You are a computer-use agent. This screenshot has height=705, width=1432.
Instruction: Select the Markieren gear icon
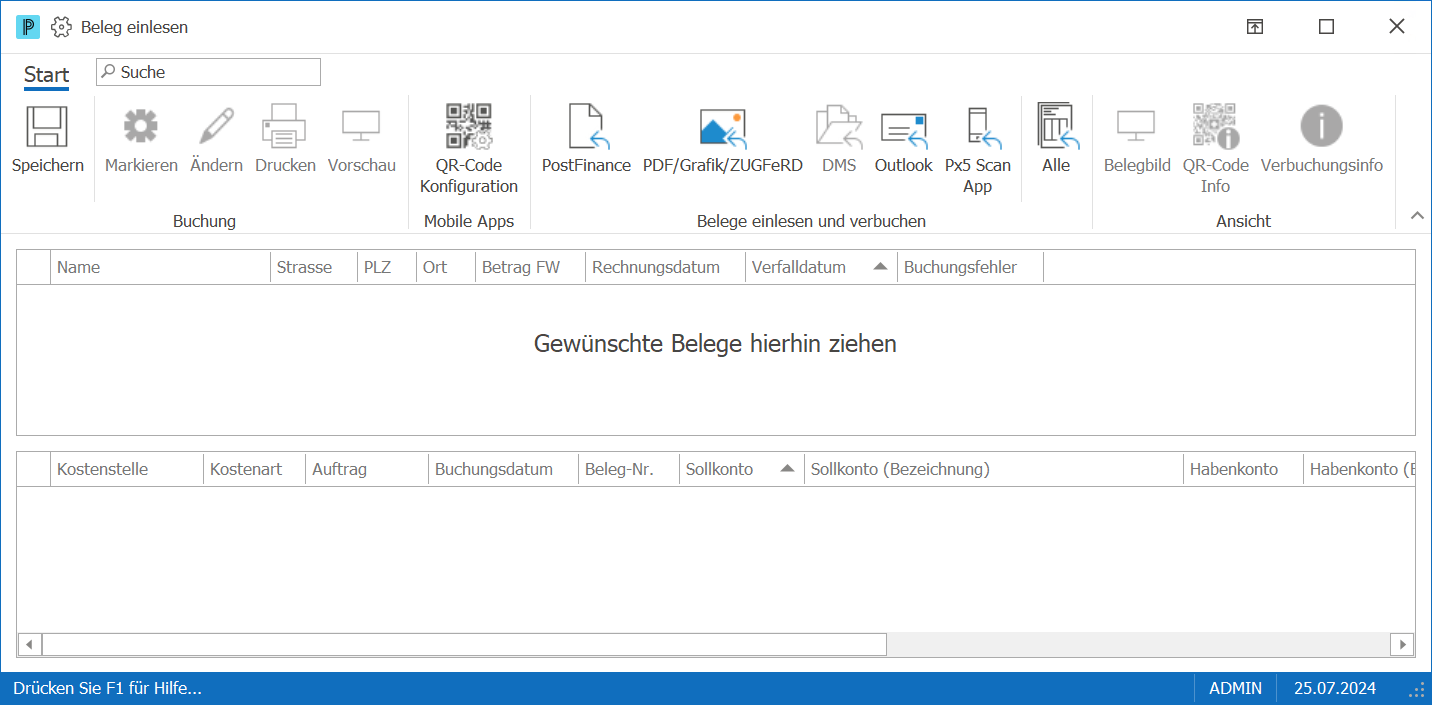pyautogui.click(x=141, y=127)
